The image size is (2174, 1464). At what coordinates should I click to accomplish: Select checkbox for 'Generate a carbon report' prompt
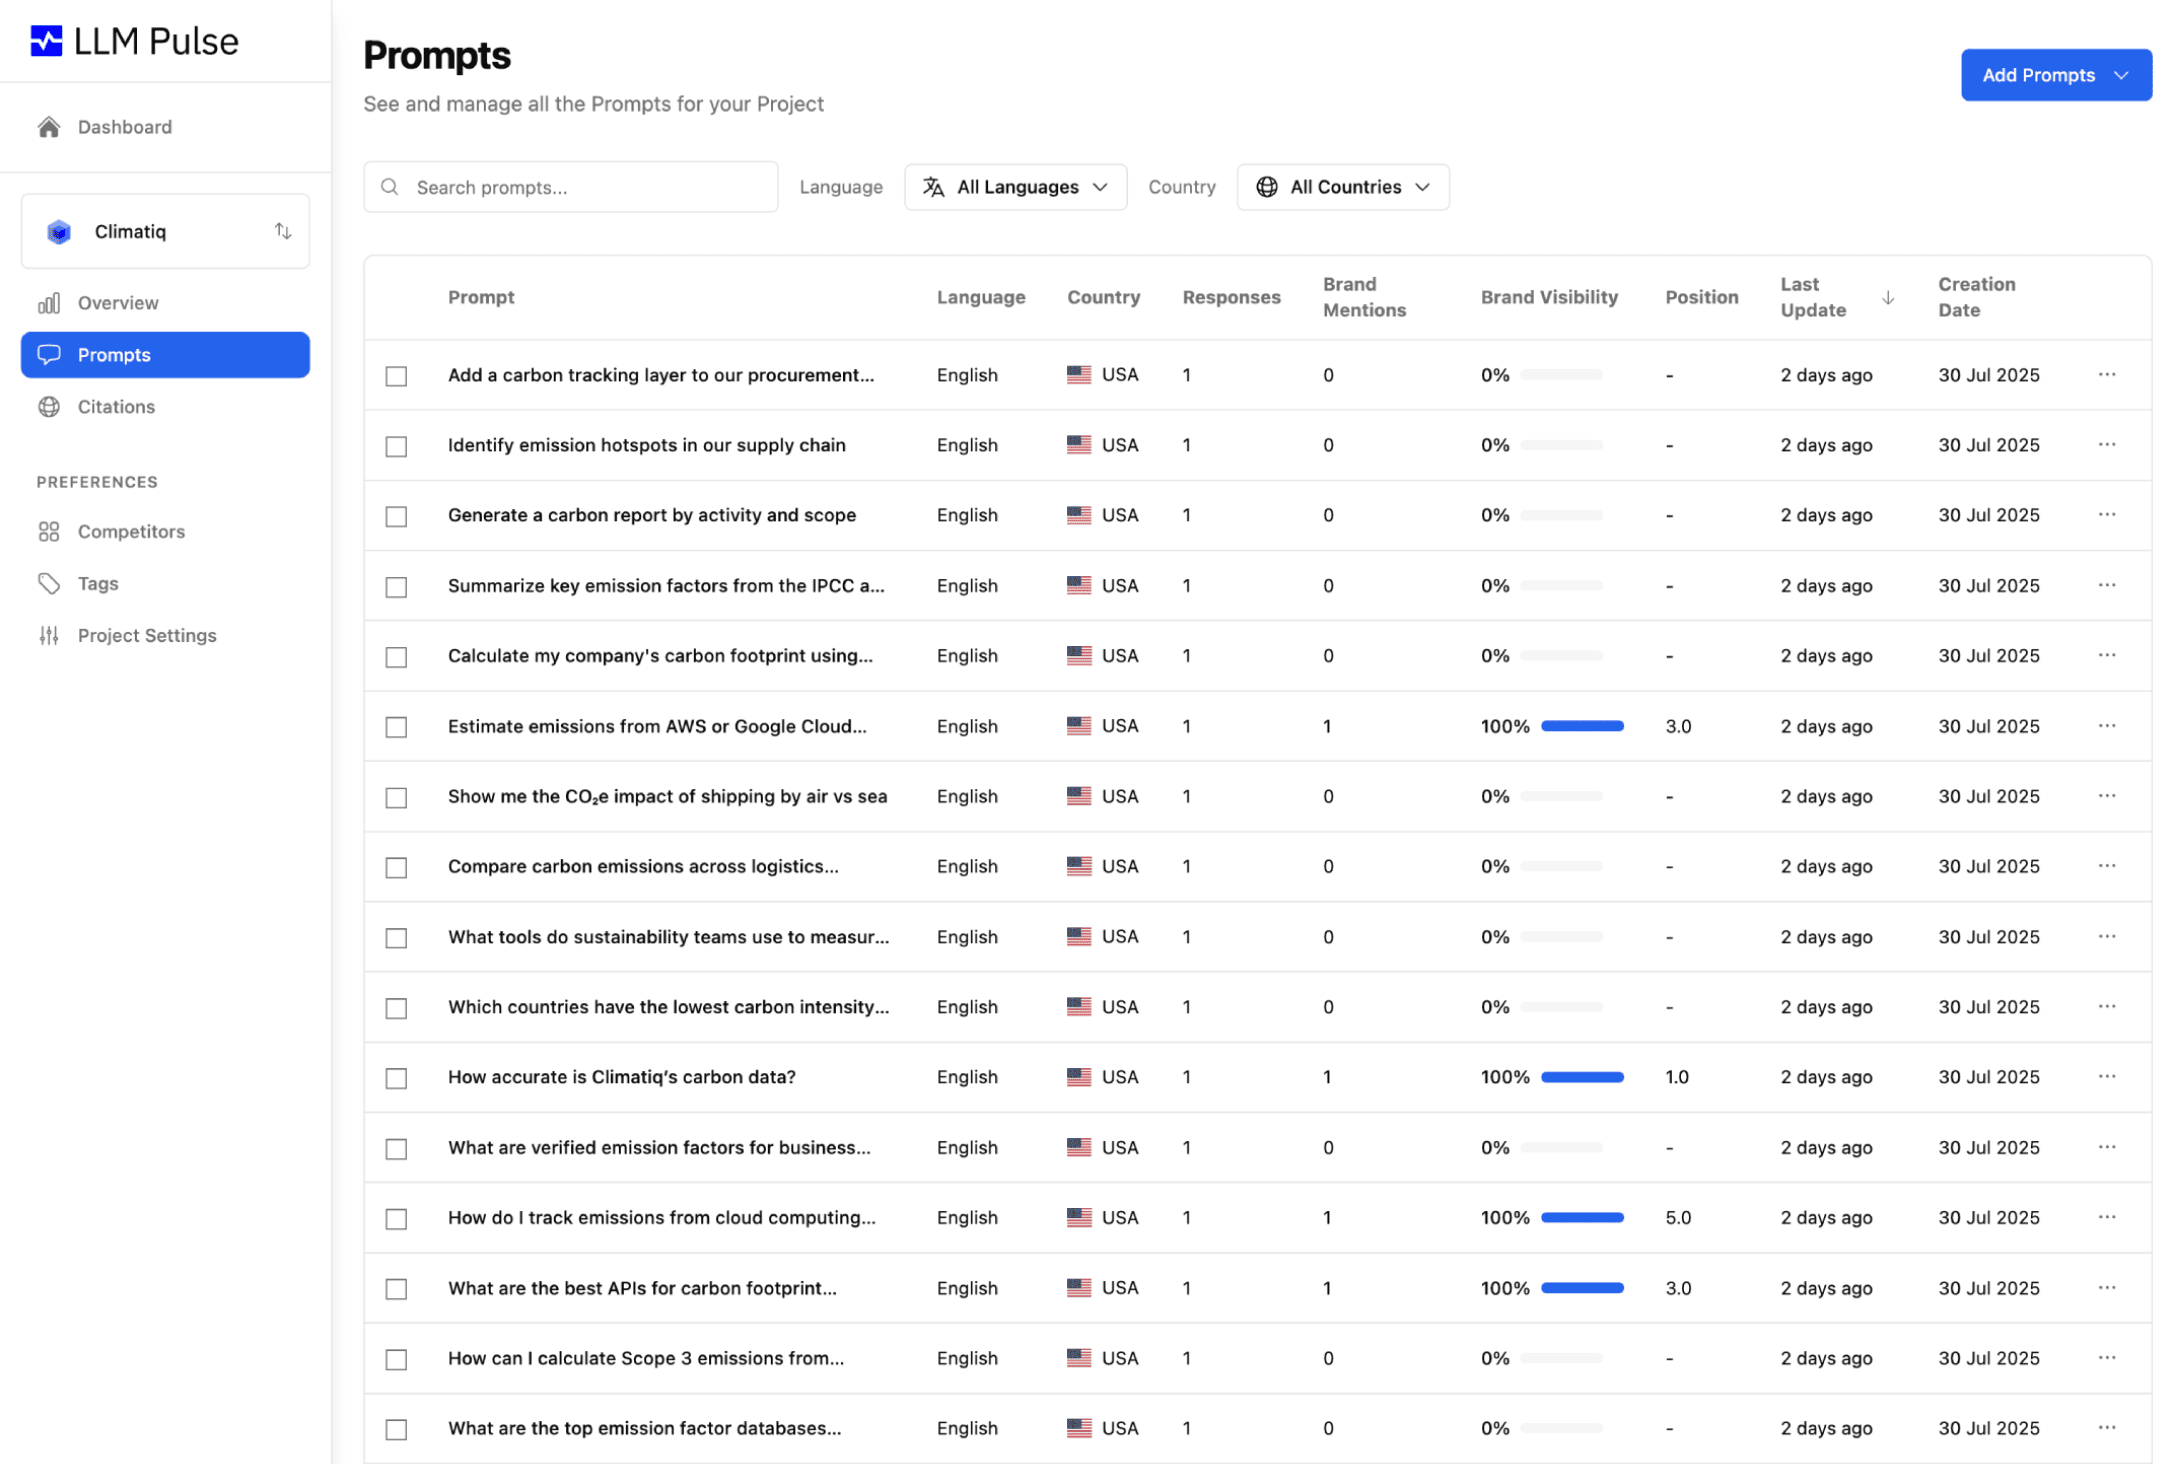397,516
